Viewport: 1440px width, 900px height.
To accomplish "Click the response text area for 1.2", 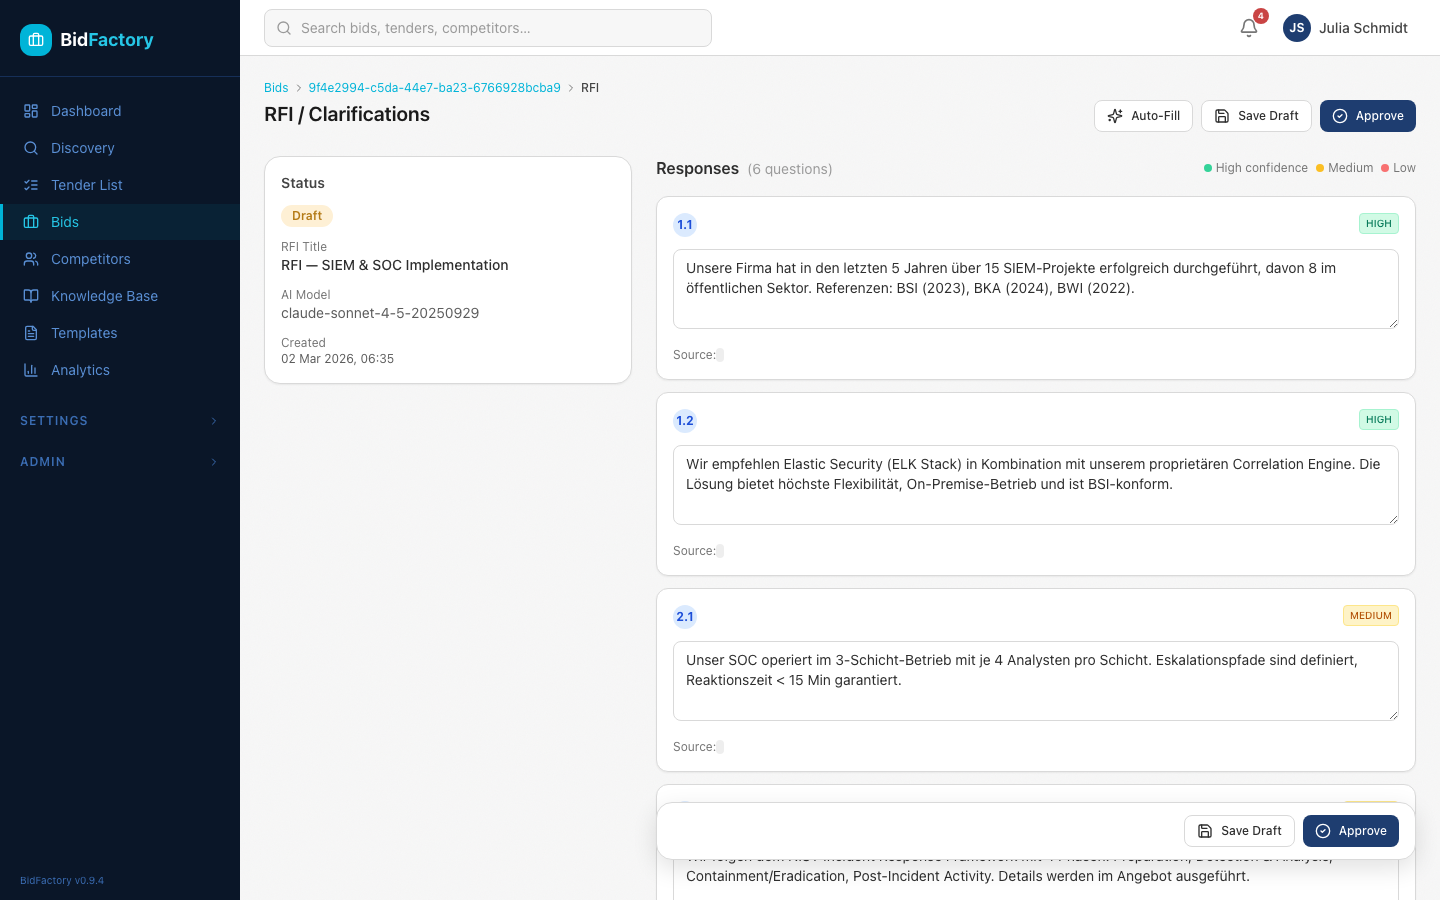I will click(1036, 485).
